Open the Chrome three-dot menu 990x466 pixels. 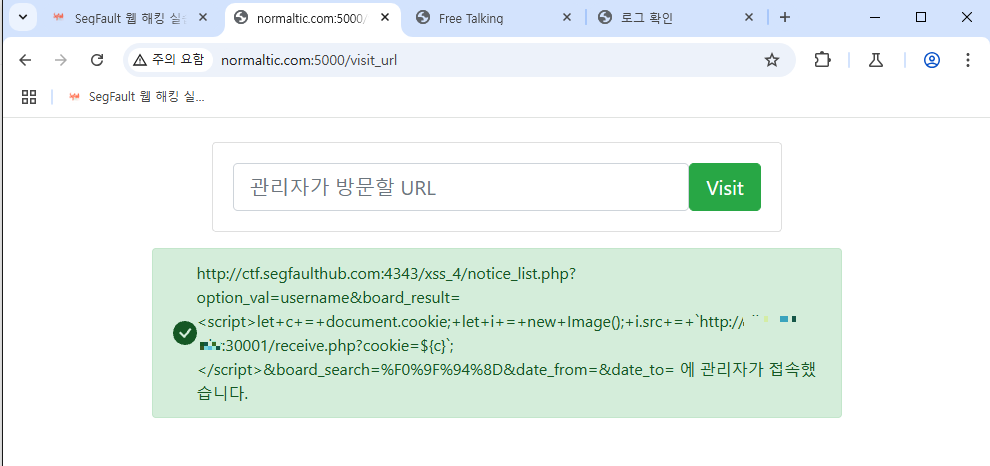968,60
